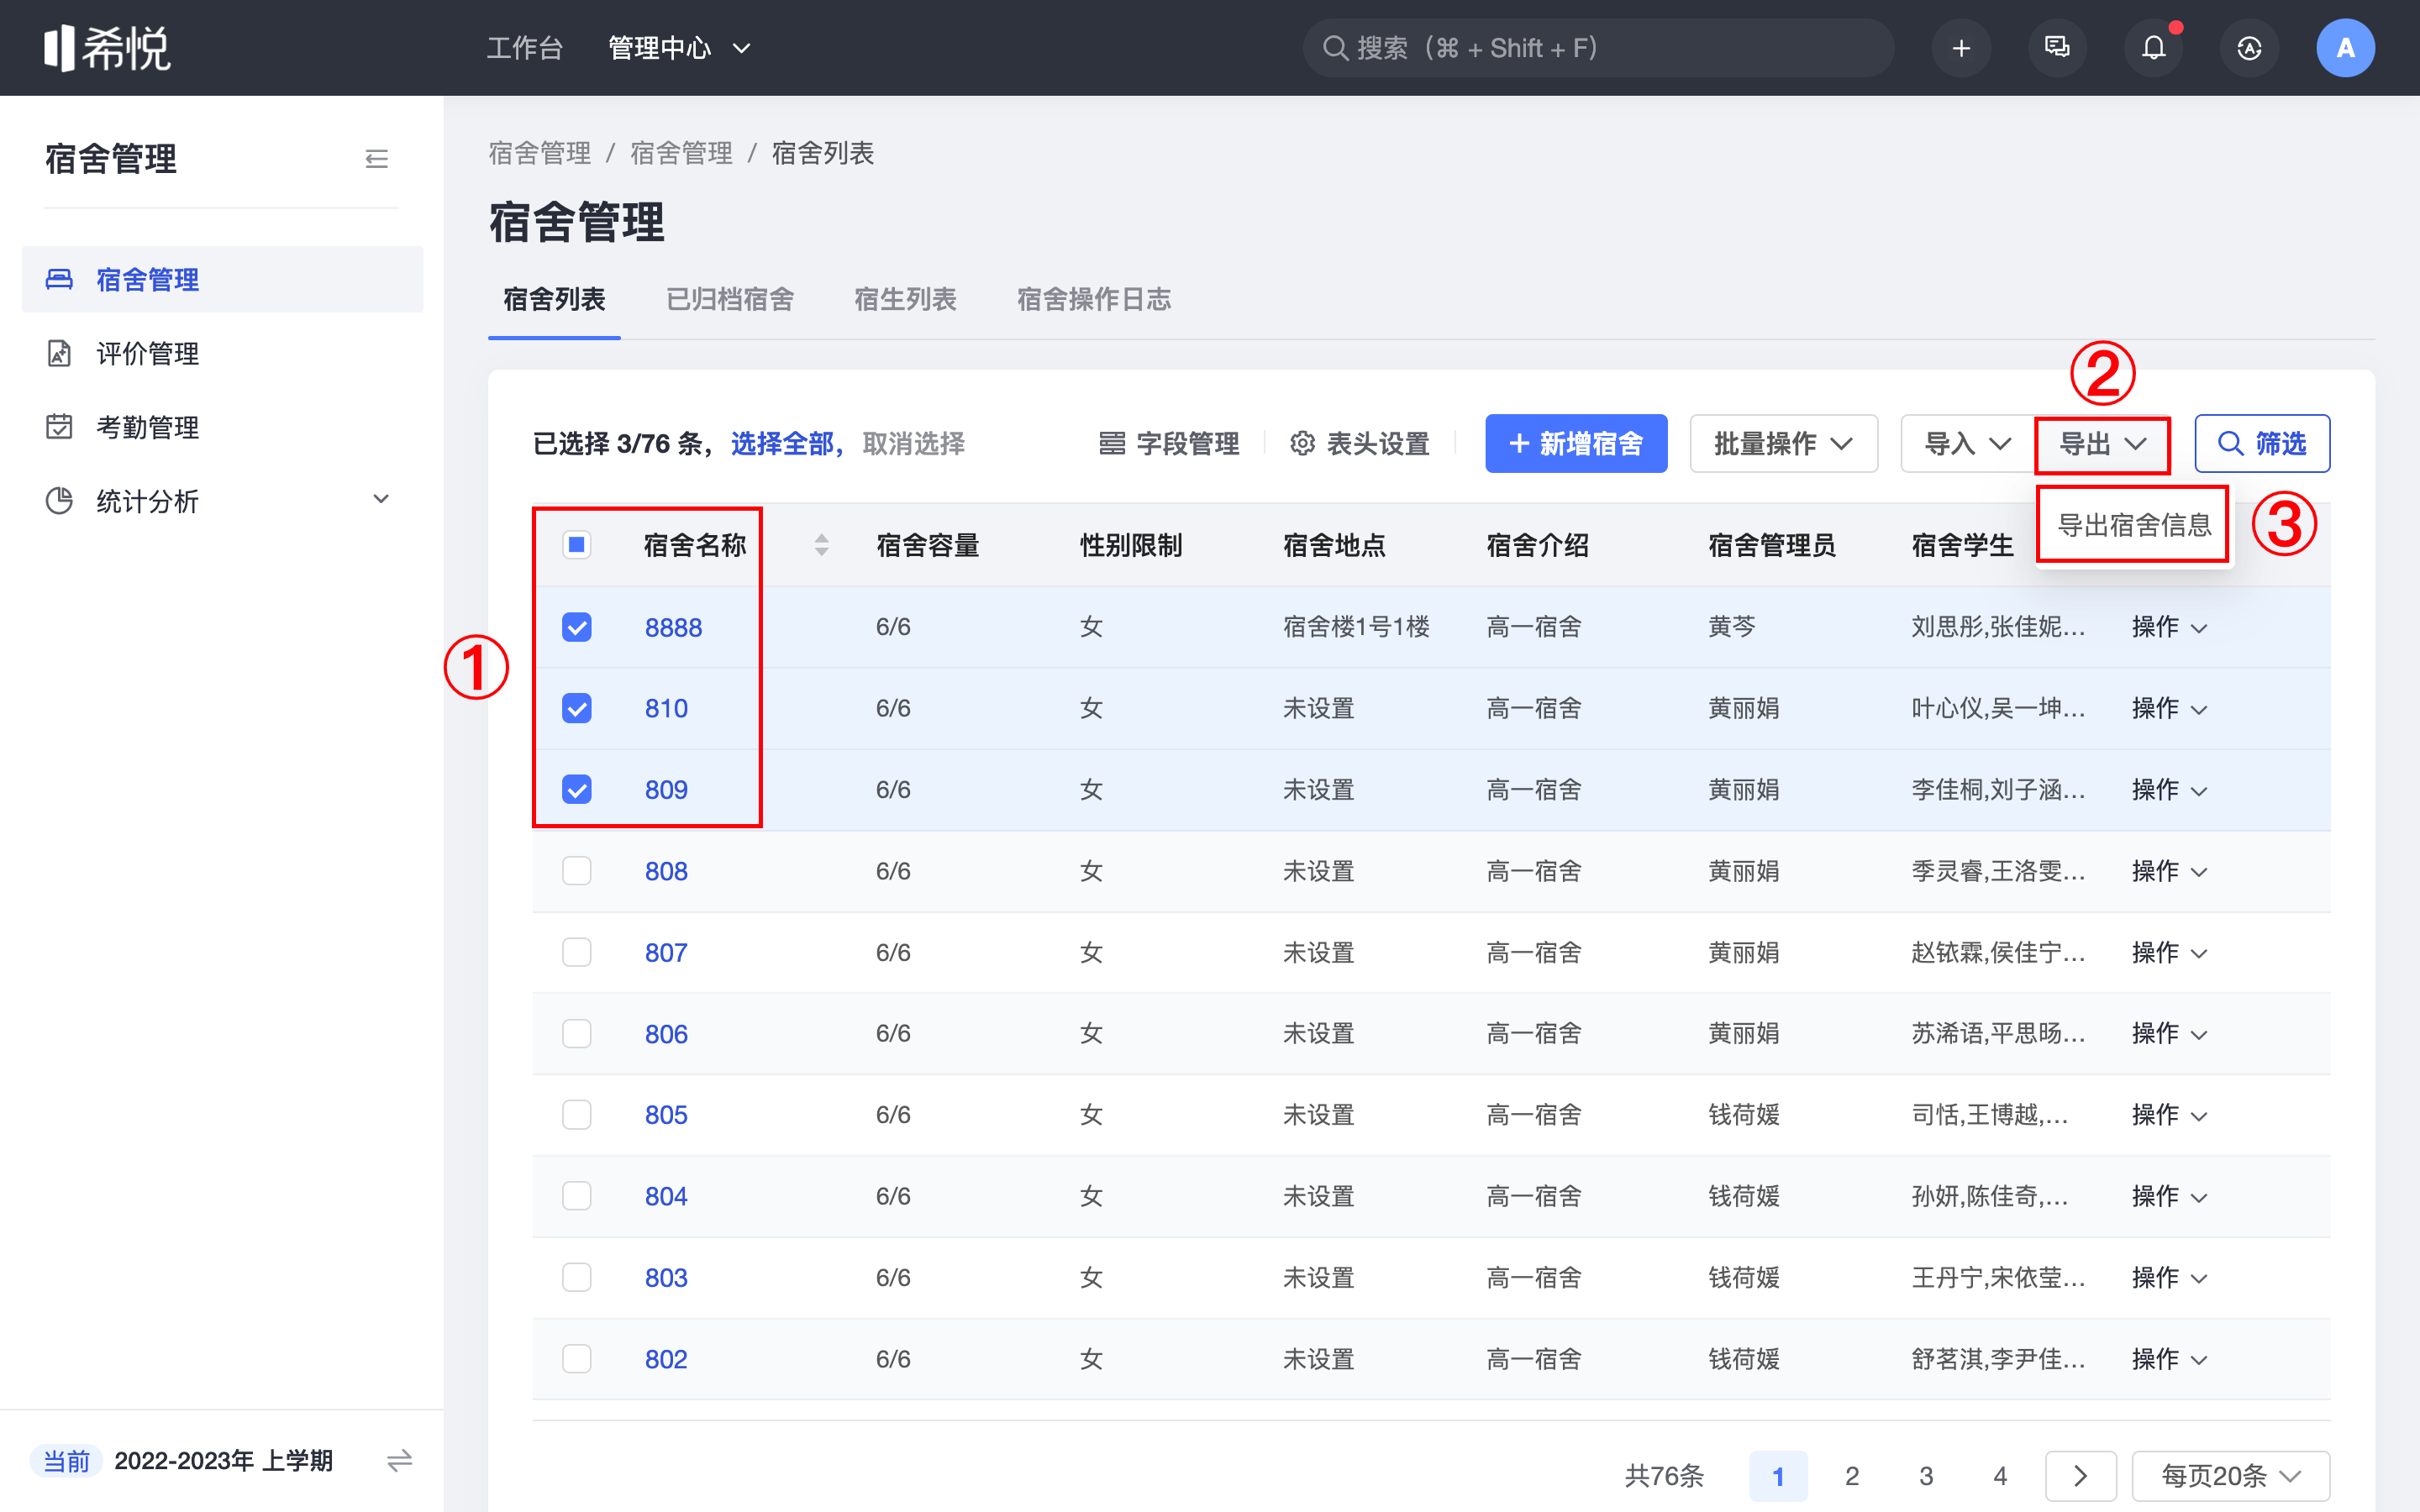2420x1512 pixels.
Task: Open dormitory 803 link
Action: click(666, 1278)
